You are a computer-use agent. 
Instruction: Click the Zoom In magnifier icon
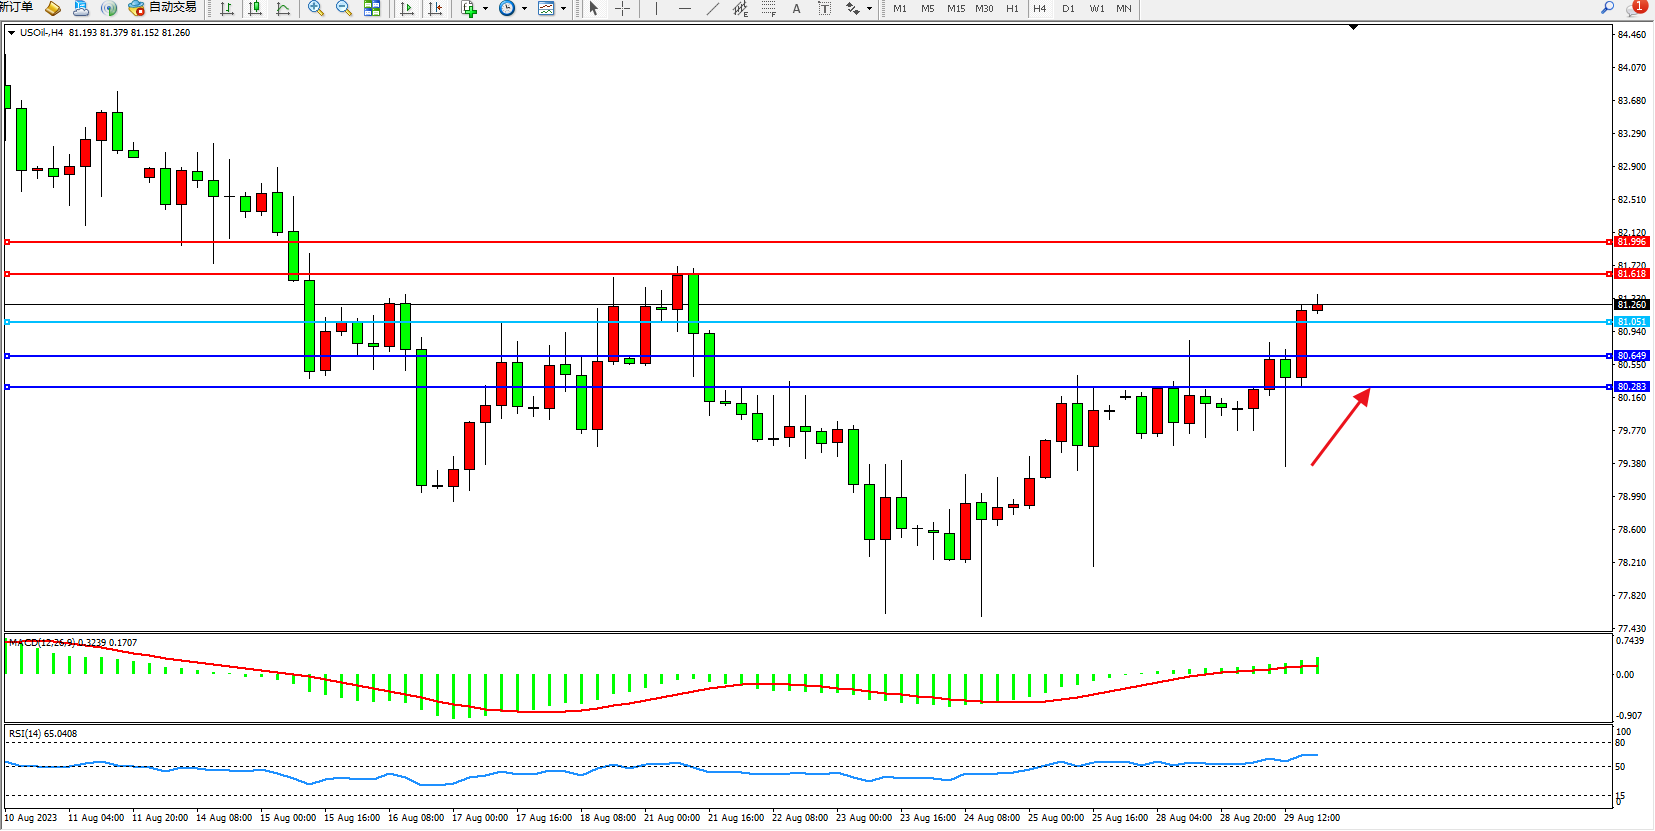click(316, 9)
